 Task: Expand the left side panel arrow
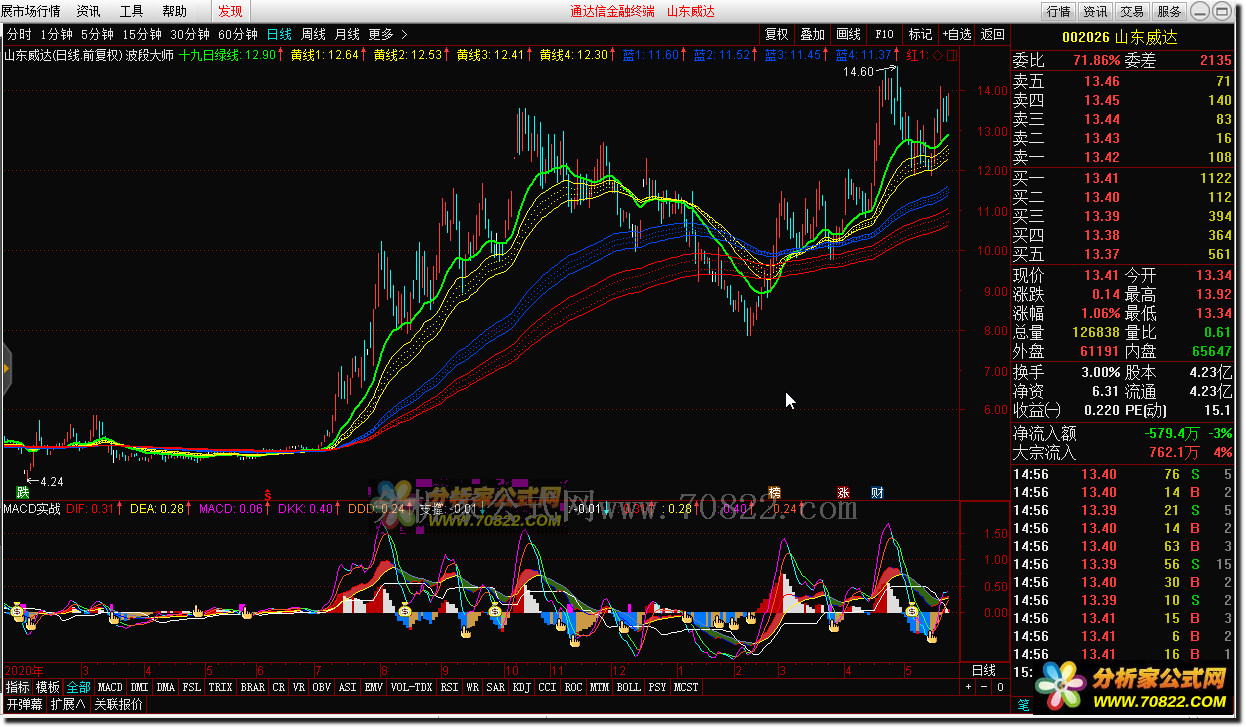(5, 368)
